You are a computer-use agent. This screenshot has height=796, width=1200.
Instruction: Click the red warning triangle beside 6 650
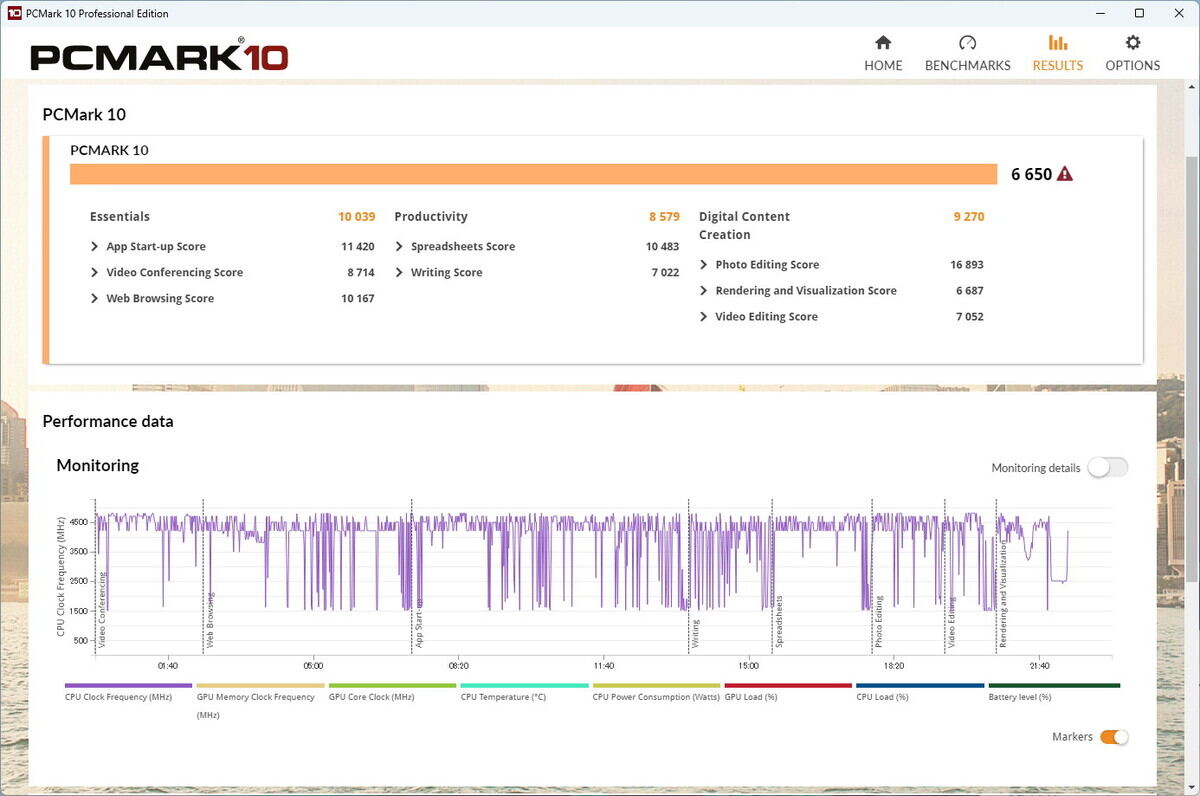click(x=1064, y=174)
